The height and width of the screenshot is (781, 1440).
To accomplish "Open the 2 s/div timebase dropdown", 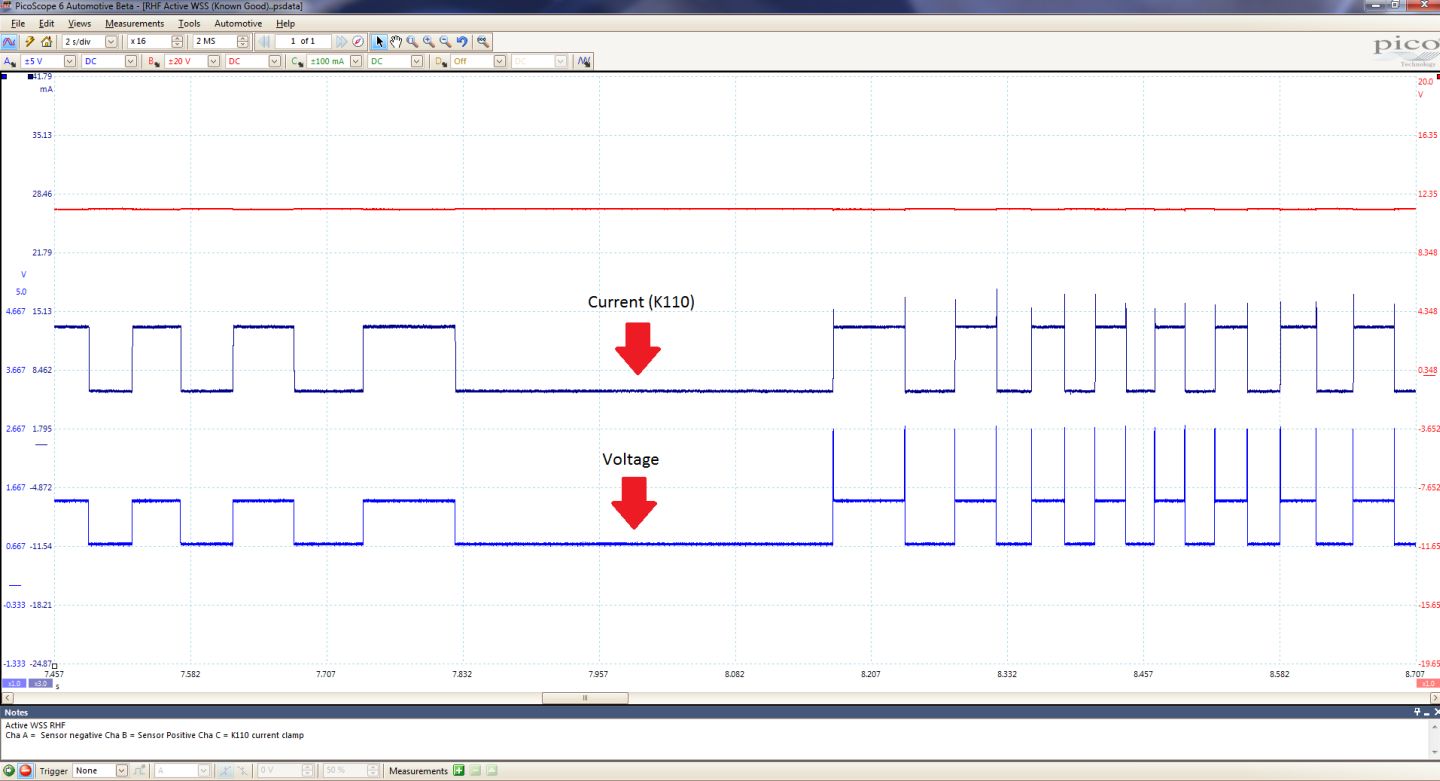I will click(110, 42).
